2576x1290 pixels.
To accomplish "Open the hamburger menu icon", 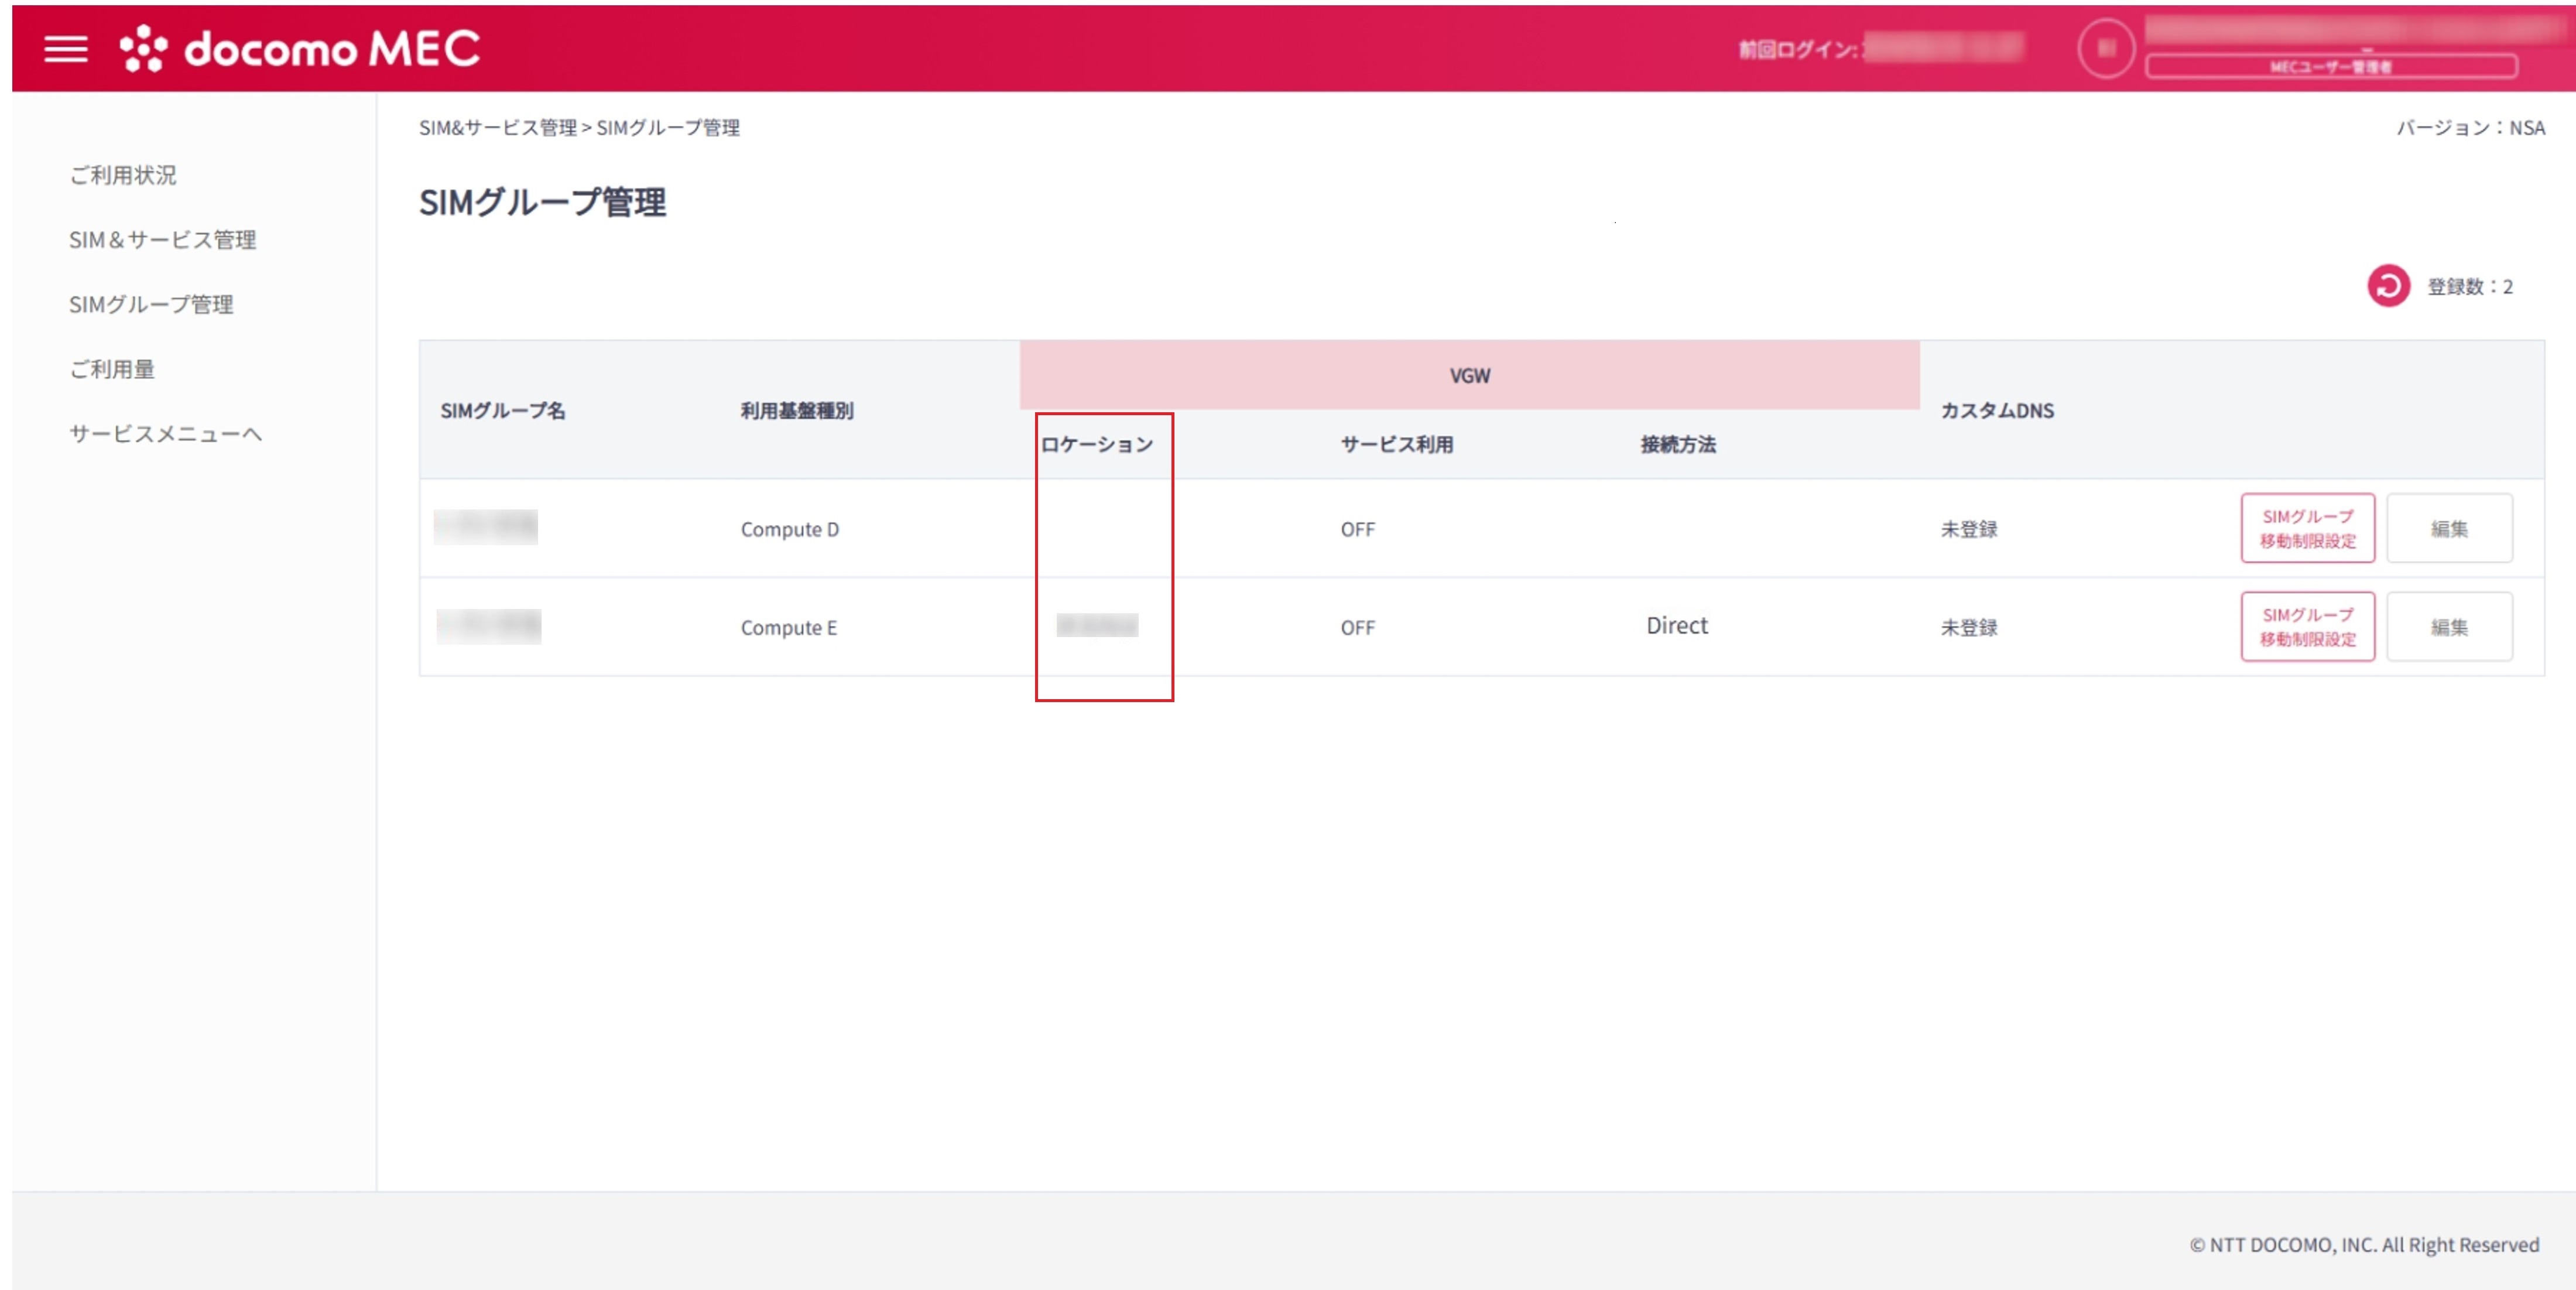I will pos(66,49).
